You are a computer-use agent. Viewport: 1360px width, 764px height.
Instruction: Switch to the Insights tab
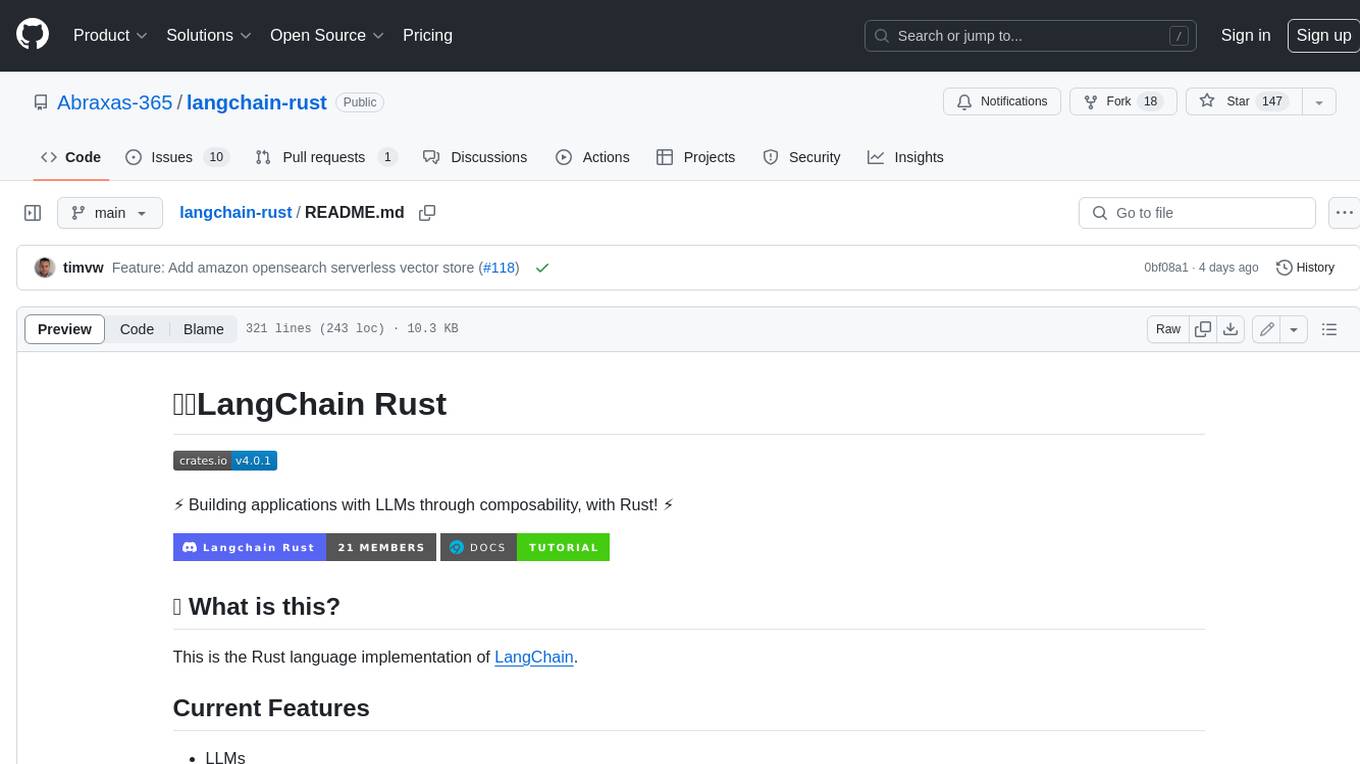pyautogui.click(x=905, y=157)
